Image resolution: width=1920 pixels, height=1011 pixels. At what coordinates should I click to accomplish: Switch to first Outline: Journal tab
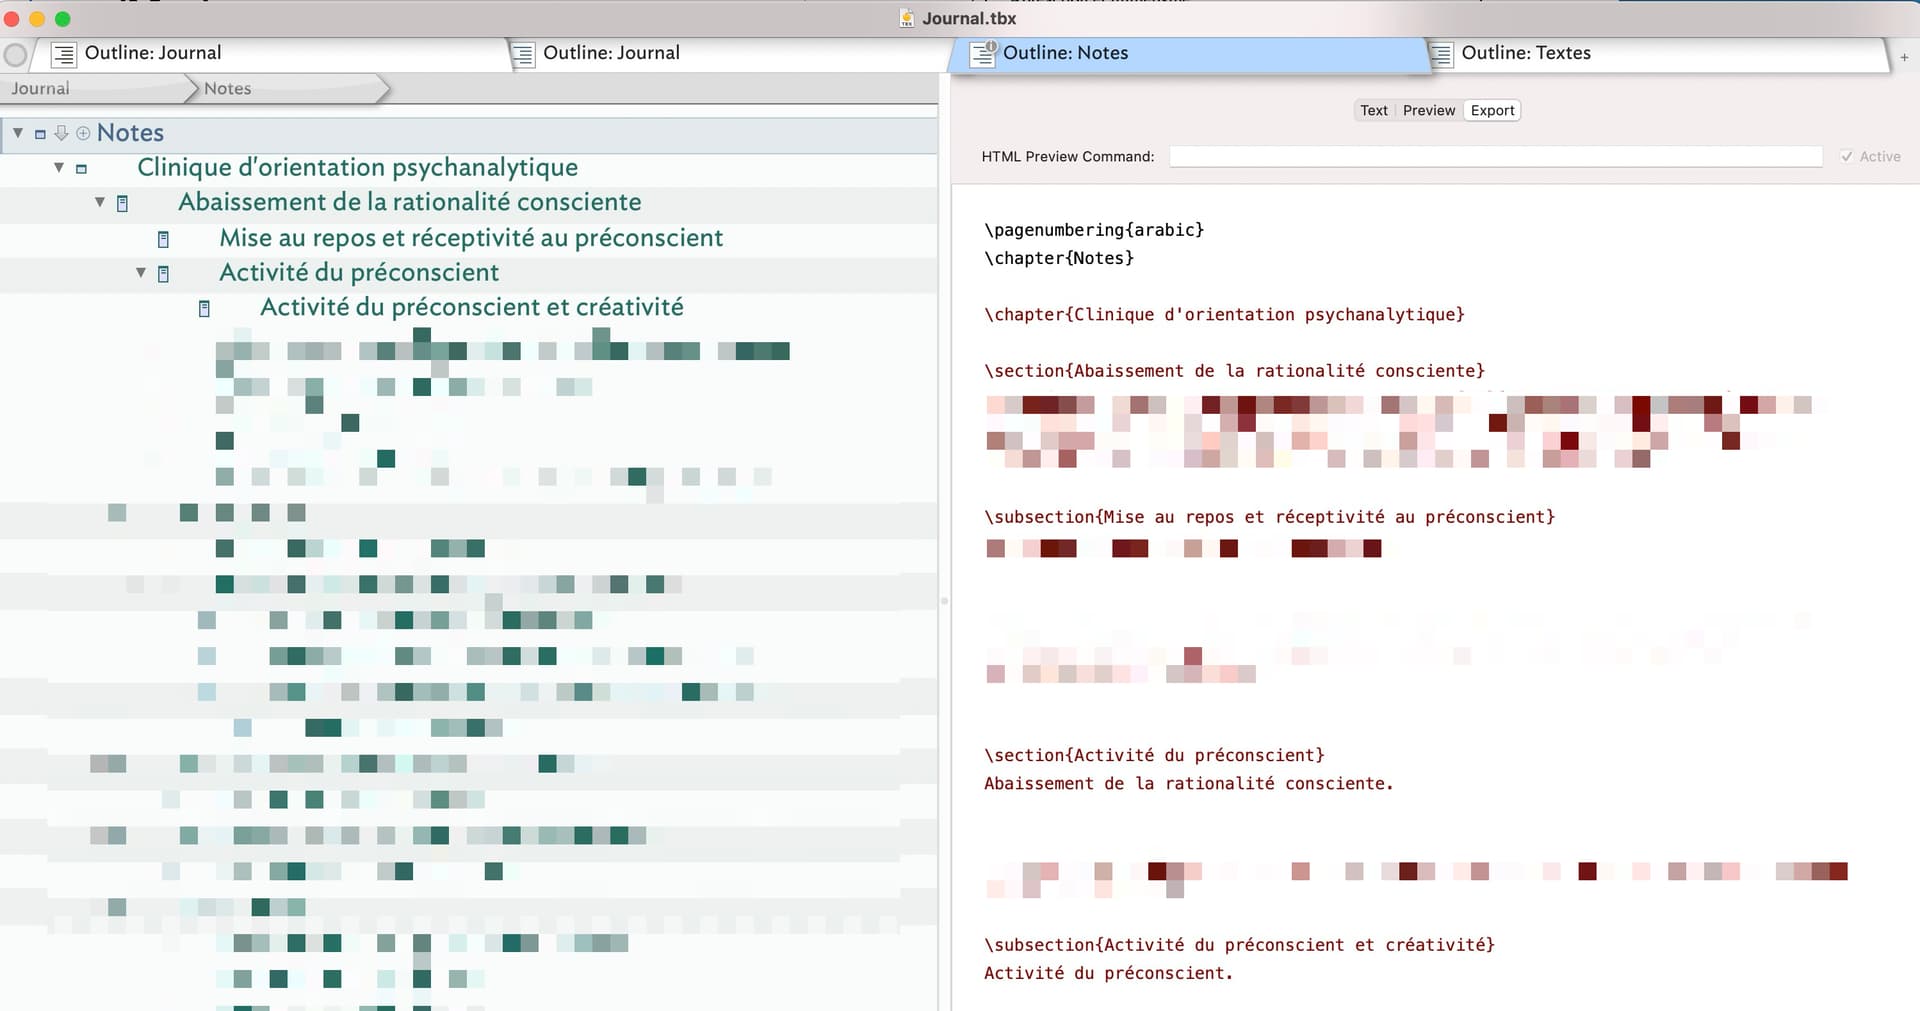(x=153, y=53)
